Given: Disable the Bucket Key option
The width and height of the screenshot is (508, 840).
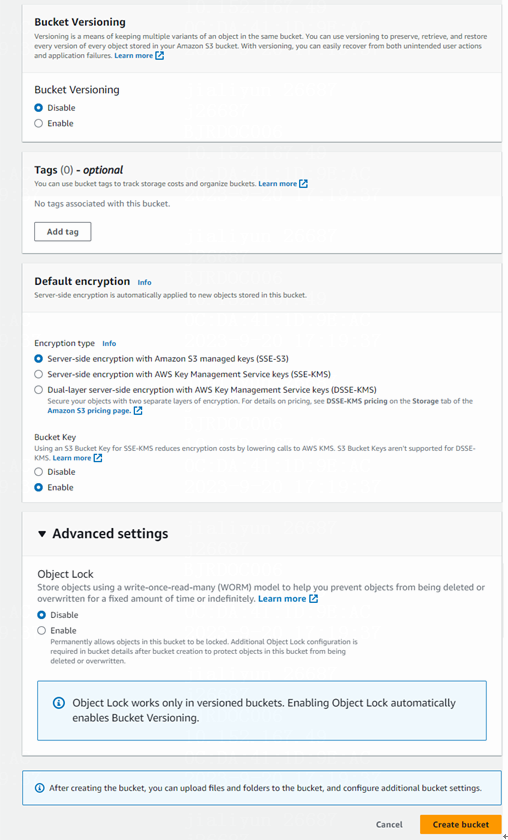Looking at the screenshot, I should coord(39,472).
